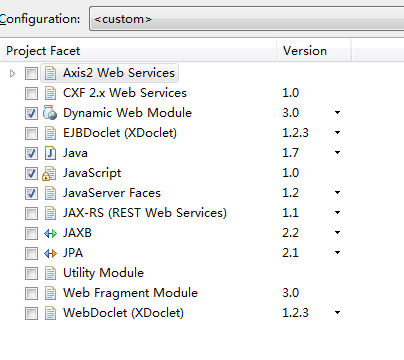Open the JPA version dropdown arrow
404x360 pixels.
(x=337, y=253)
